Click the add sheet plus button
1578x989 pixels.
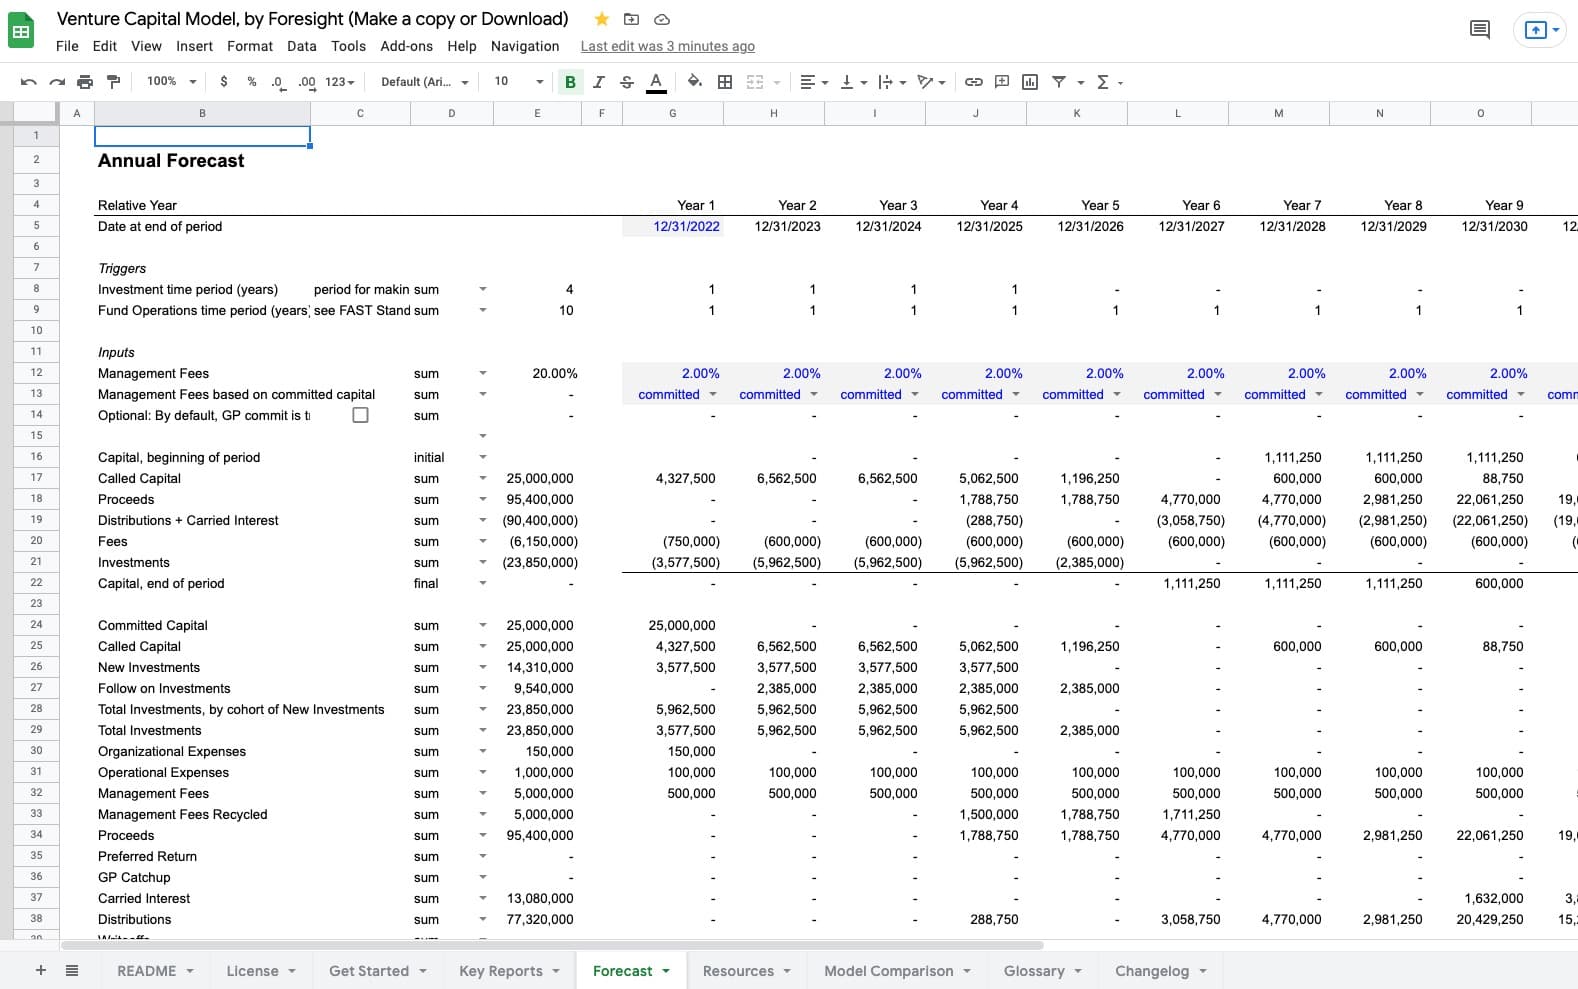pos(41,970)
